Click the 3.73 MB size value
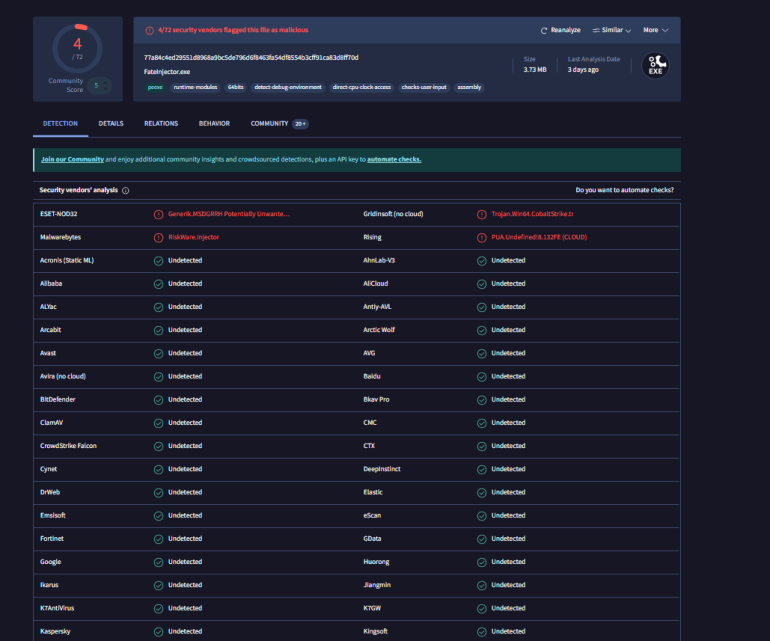 point(535,70)
